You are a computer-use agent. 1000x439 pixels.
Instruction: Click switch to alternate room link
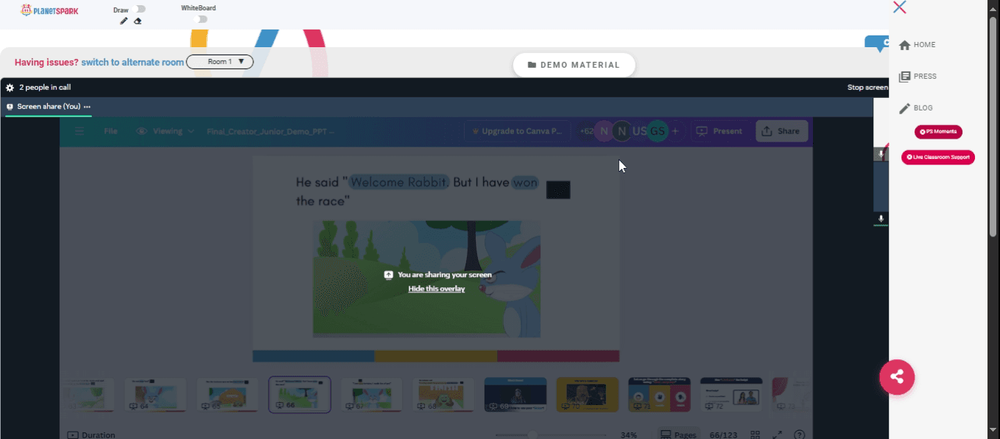[x=133, y=62]
